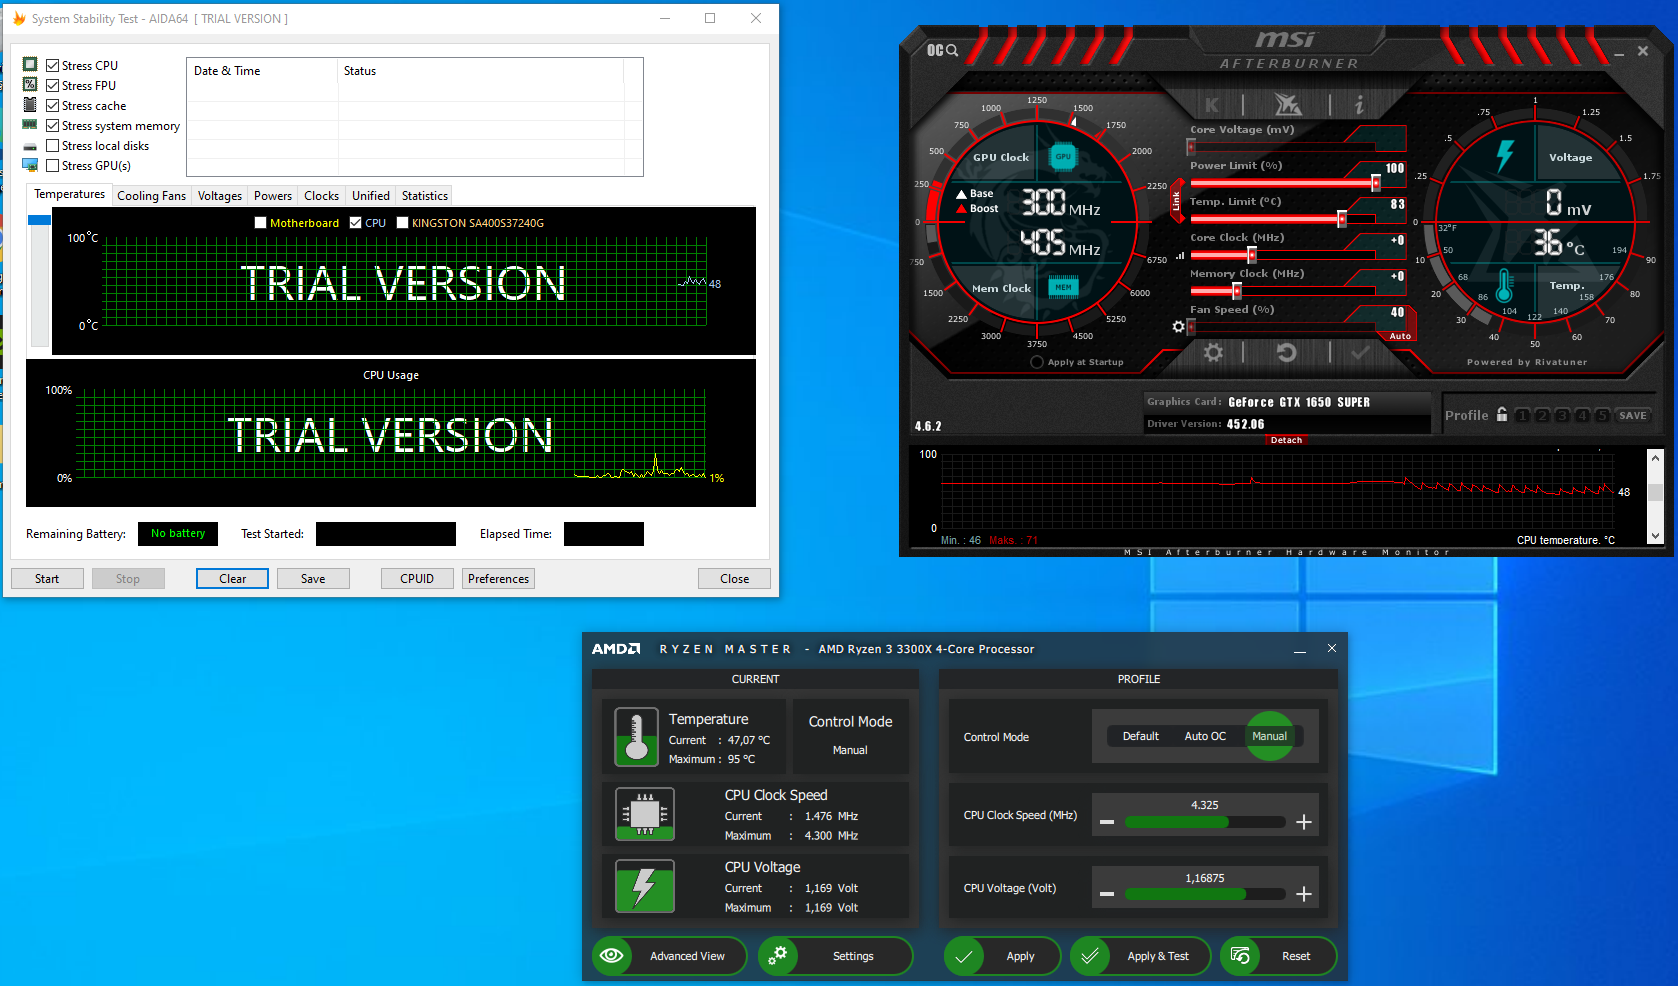This screenshot has width=1678, height=986.
Task: Open Ryzen Master Settings
Action: [x=835, y=956]
